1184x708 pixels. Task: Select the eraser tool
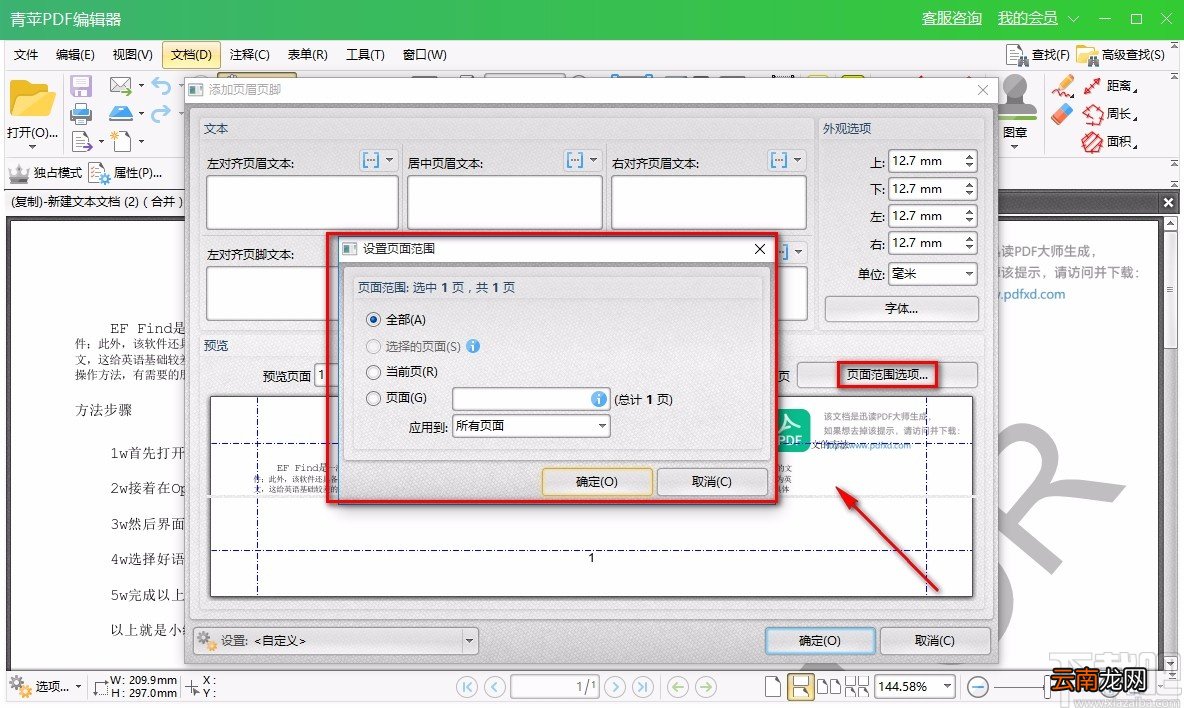tap(1062, 114)
